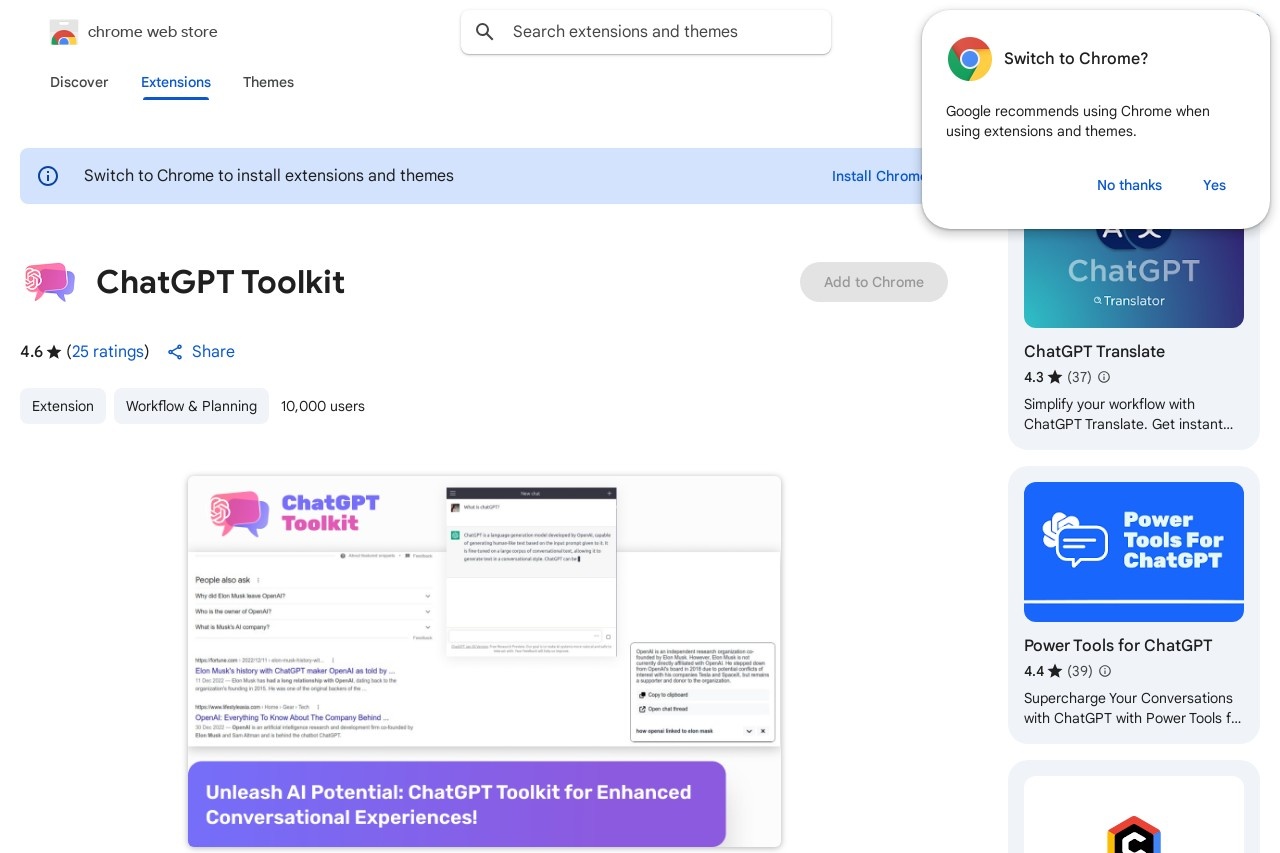This screenshot has height=853, width=1280.
Task: Click the ChatGPT Toolkit heading
Action: click(x=221, y=282)
